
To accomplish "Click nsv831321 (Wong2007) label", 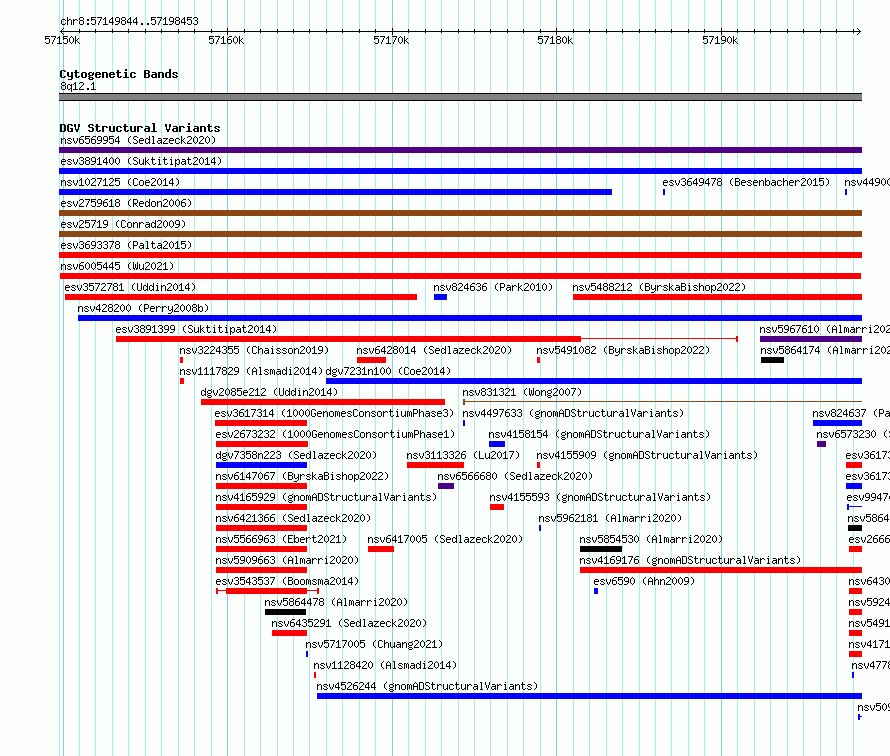I will [522, 392].
